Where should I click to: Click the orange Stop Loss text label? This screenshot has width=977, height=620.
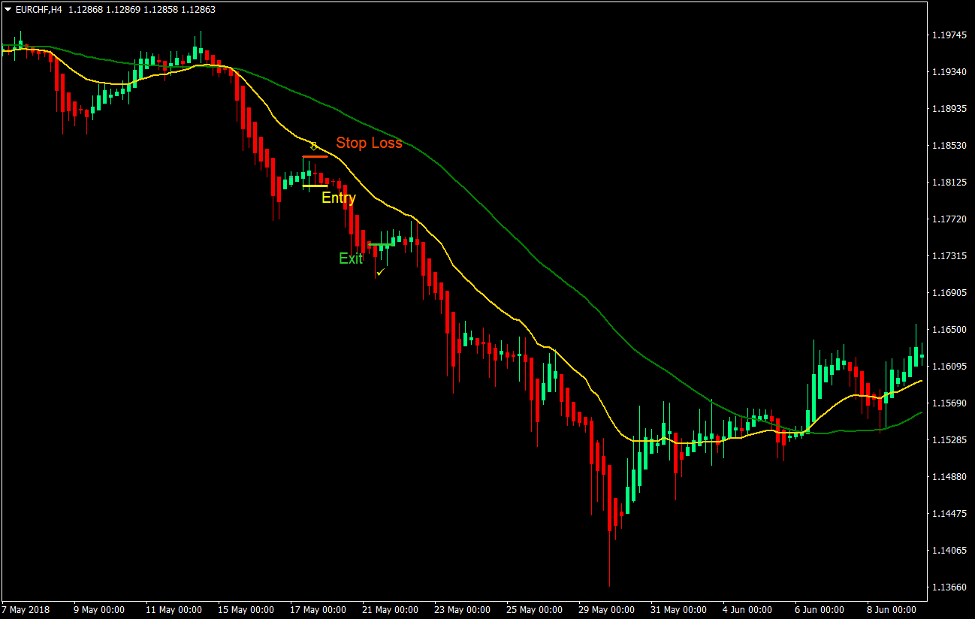pyautogui.click(x=368, y=143)
